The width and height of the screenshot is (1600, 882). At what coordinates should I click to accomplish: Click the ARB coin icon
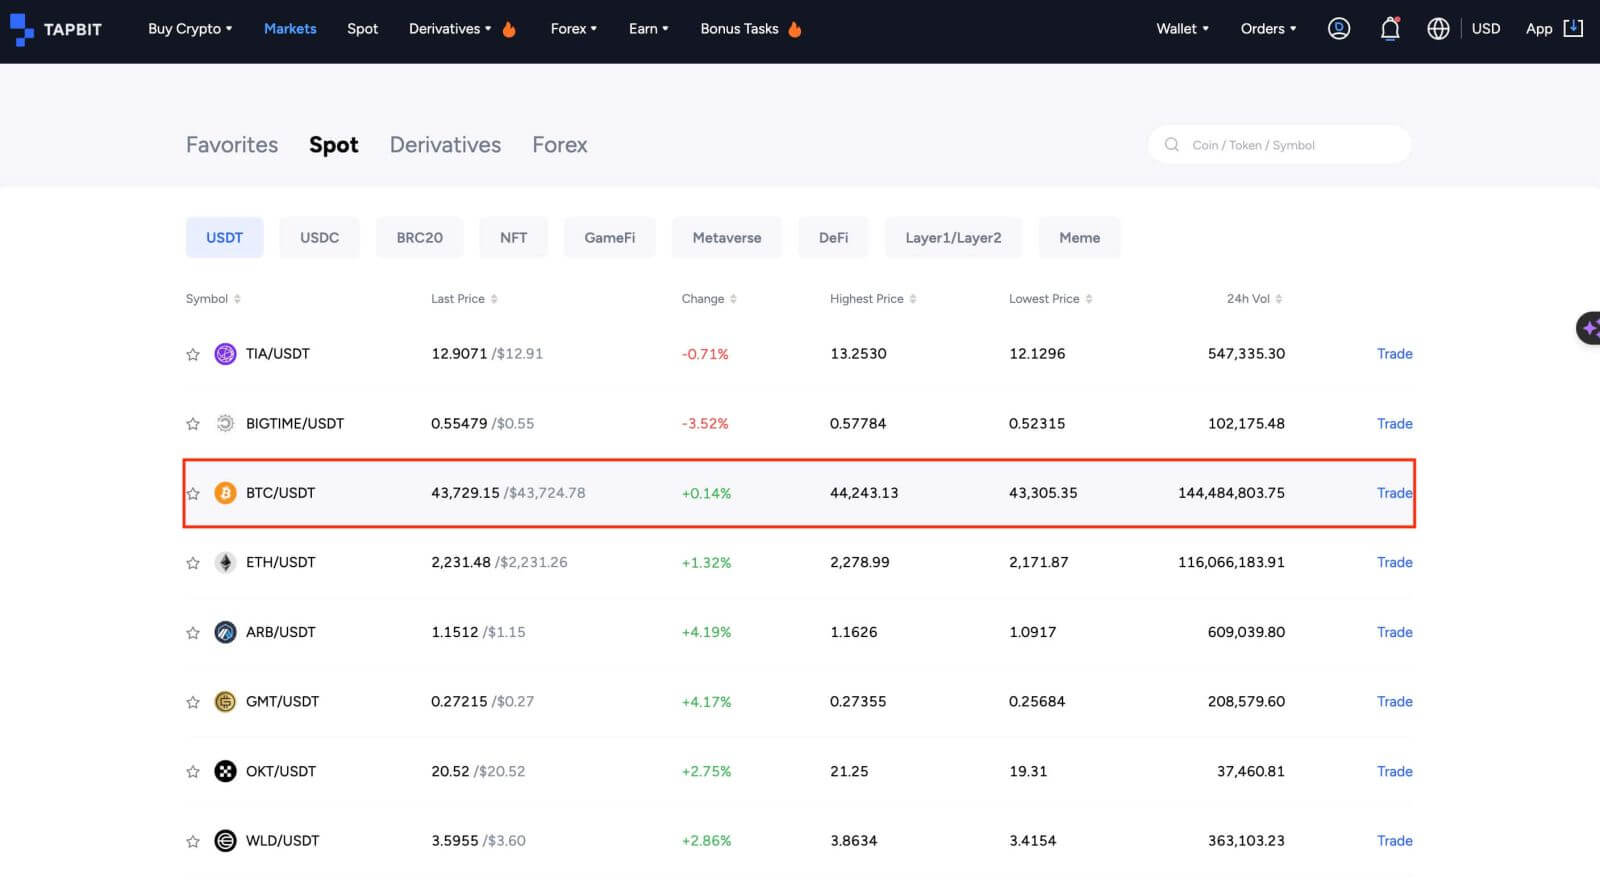point(225,632)
